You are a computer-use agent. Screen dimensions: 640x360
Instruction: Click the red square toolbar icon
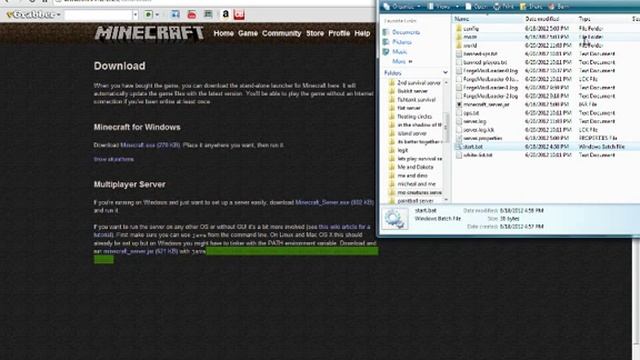coord(239,15)
